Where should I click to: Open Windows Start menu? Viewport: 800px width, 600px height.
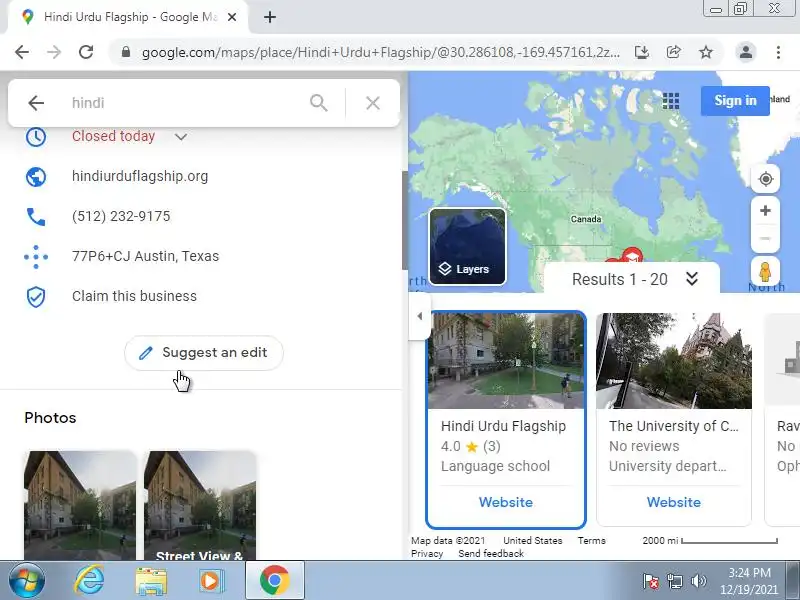[27, 581]
